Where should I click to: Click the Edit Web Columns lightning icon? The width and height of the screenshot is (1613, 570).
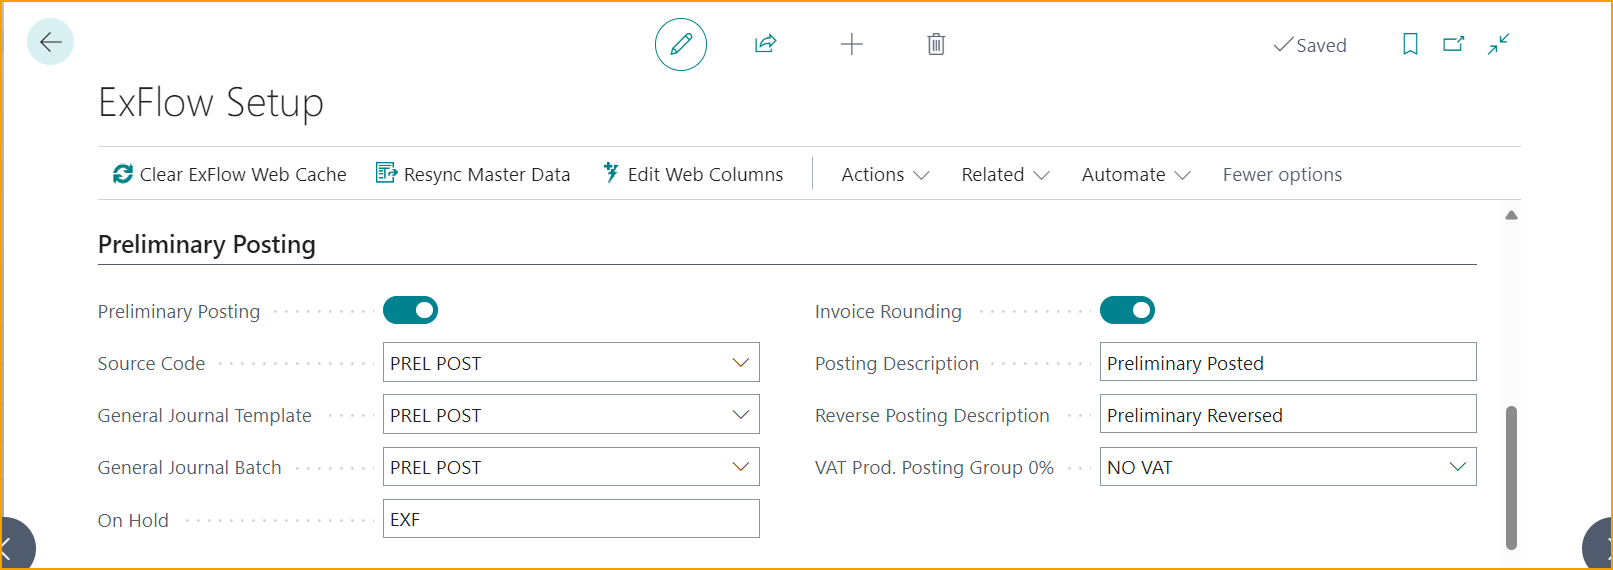coord(611,173)
